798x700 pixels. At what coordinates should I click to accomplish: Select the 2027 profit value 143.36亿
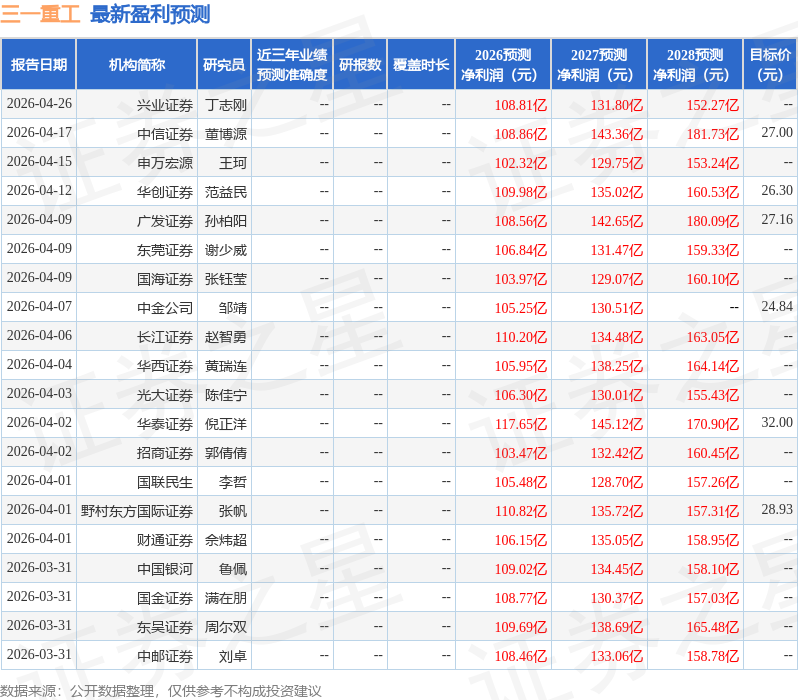point(617,134)
